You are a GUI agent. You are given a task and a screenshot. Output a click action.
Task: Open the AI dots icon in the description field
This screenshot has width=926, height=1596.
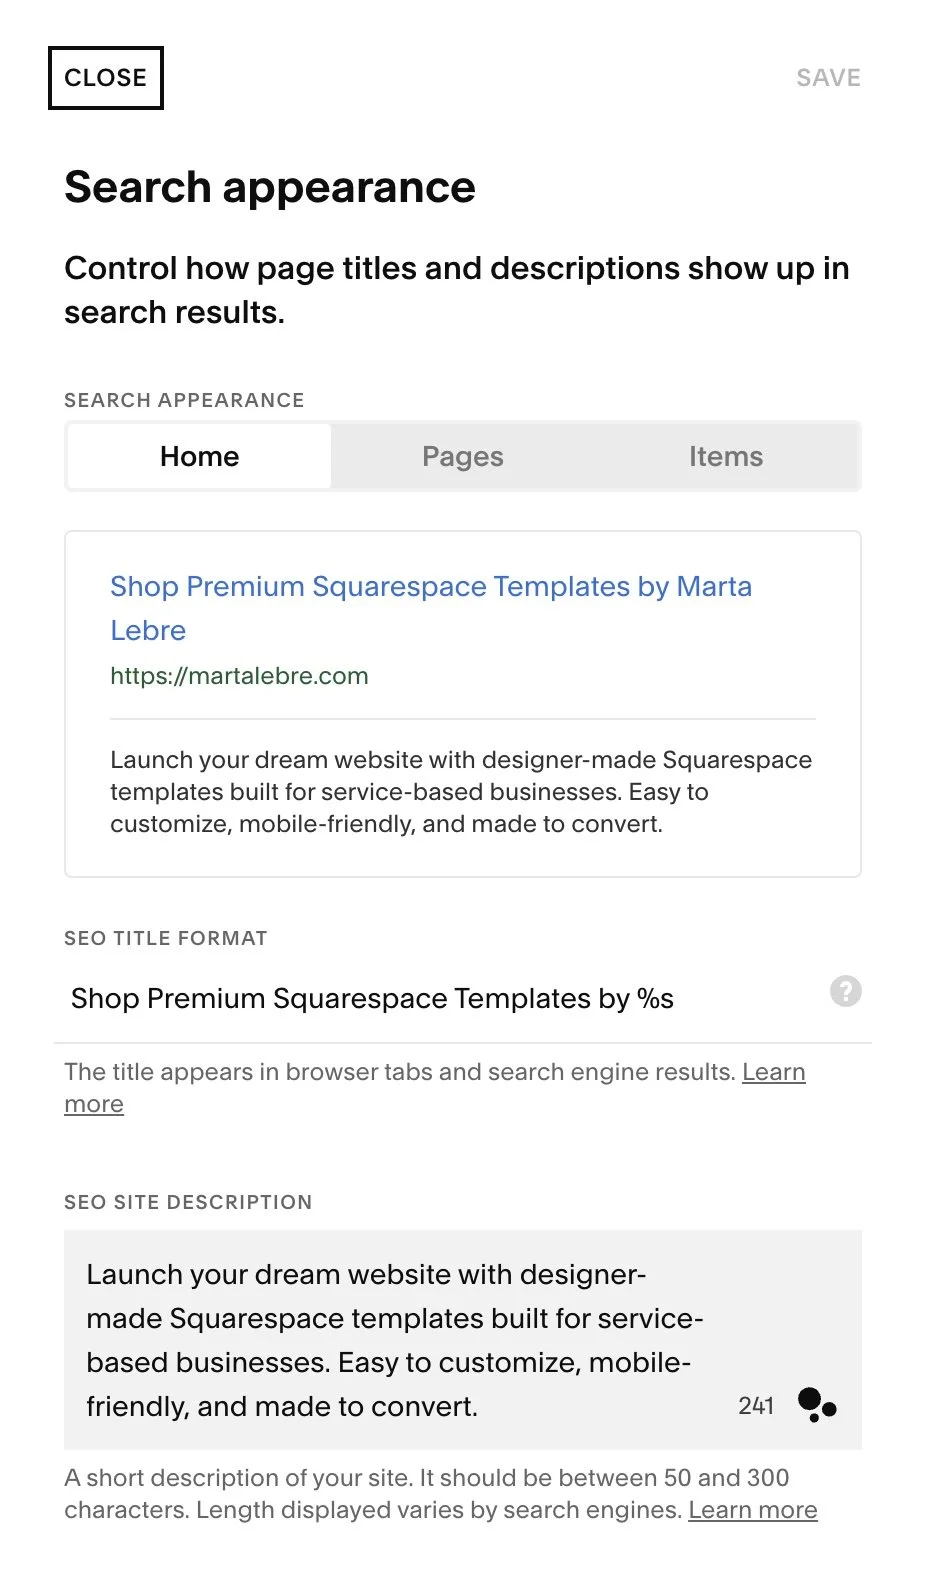click(x=817, y=1405)
